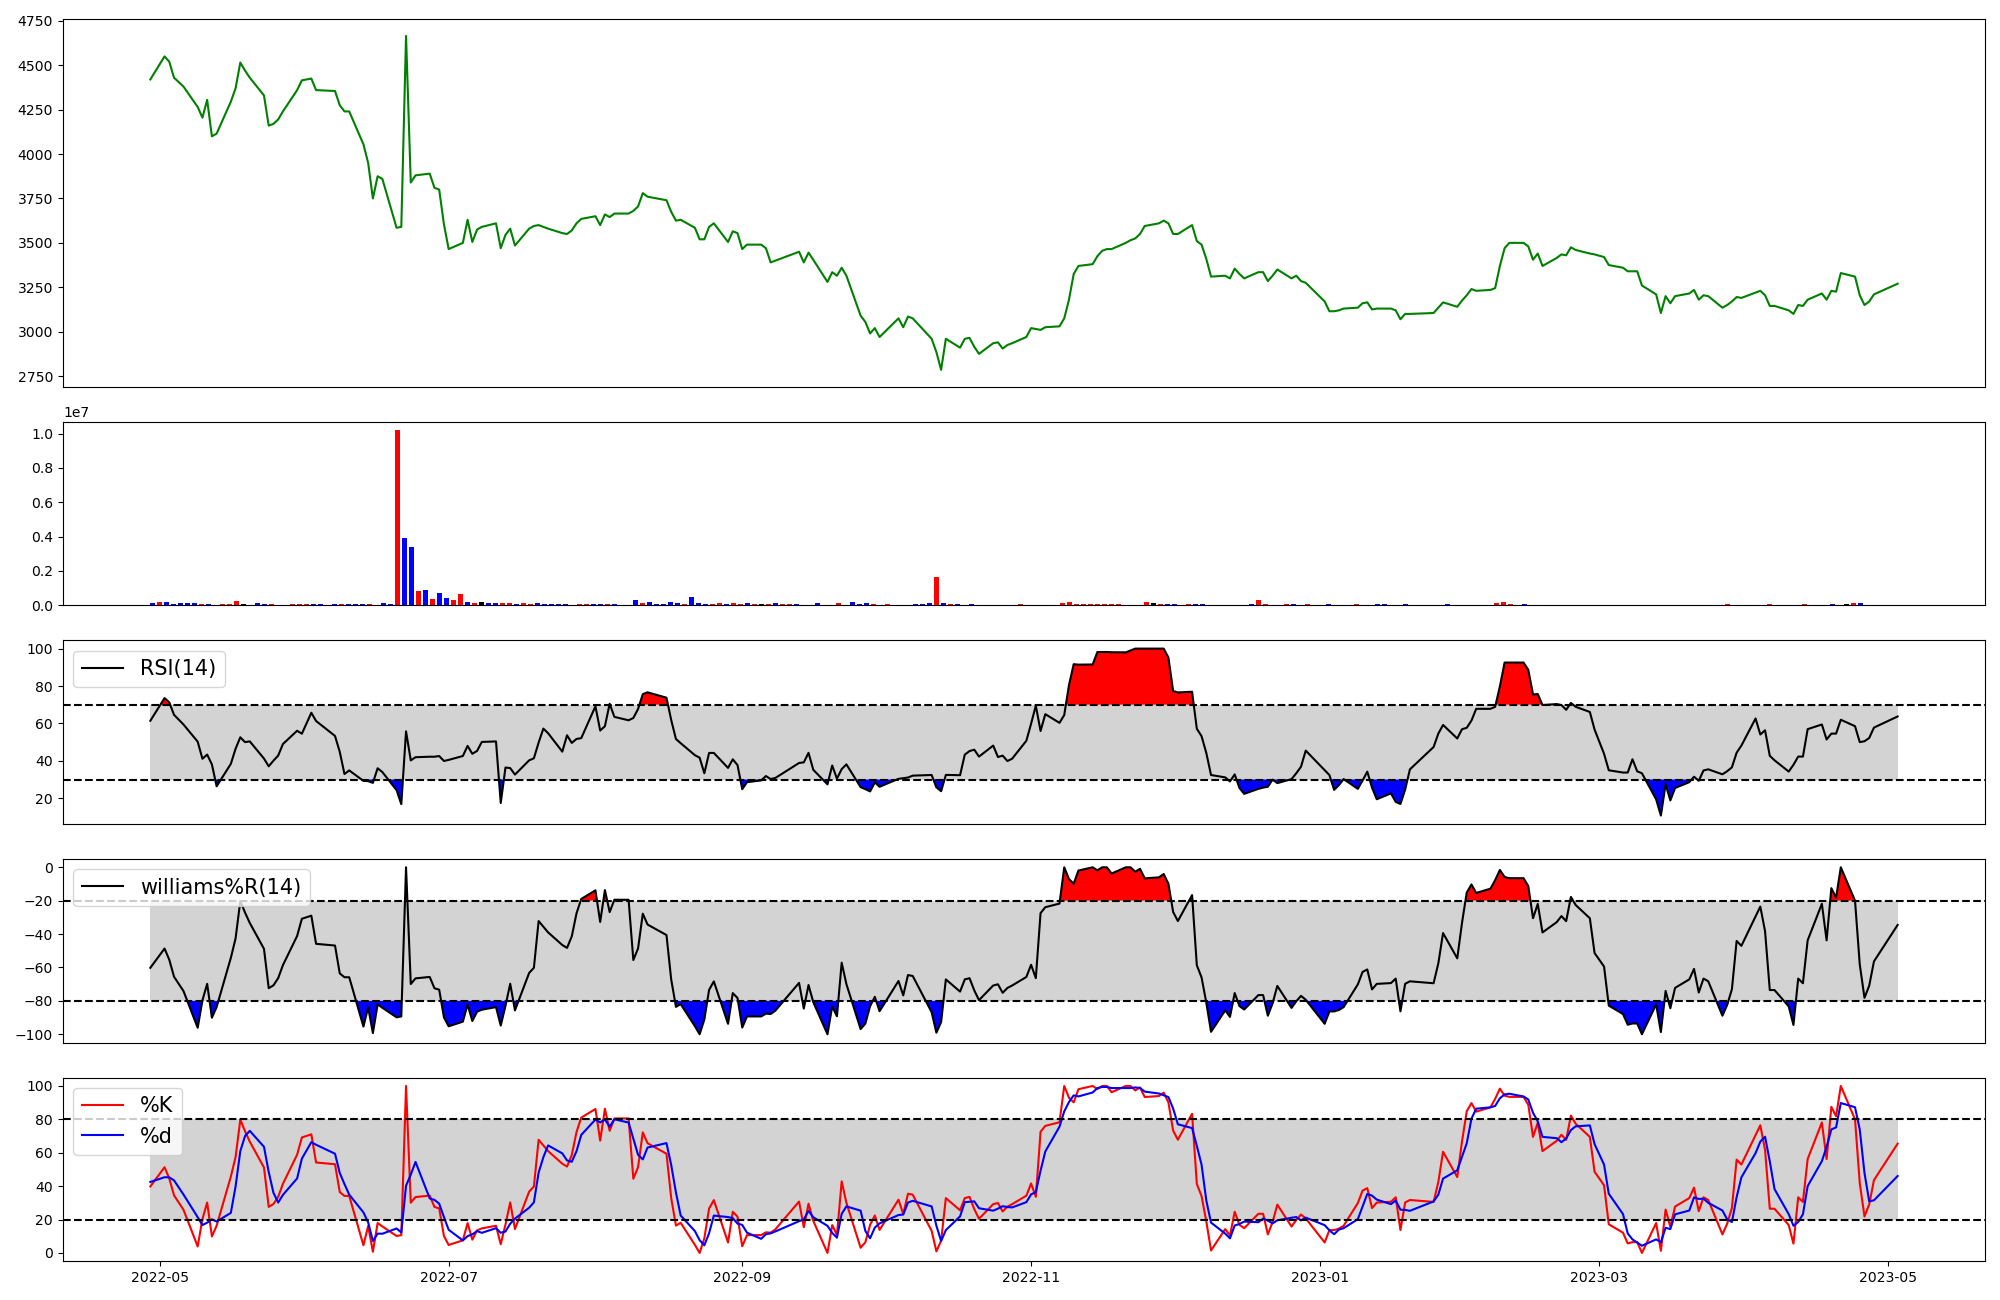Click the red RSI overbought area in February 2023
This screenshot has width=2000, height=1300.
coord(1515,683)
